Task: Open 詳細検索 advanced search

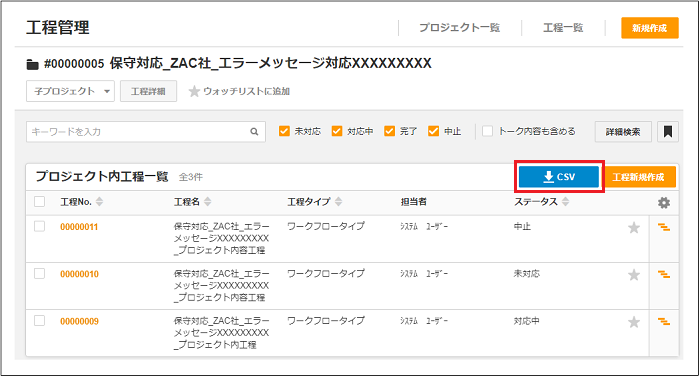Action: (623, 132)
